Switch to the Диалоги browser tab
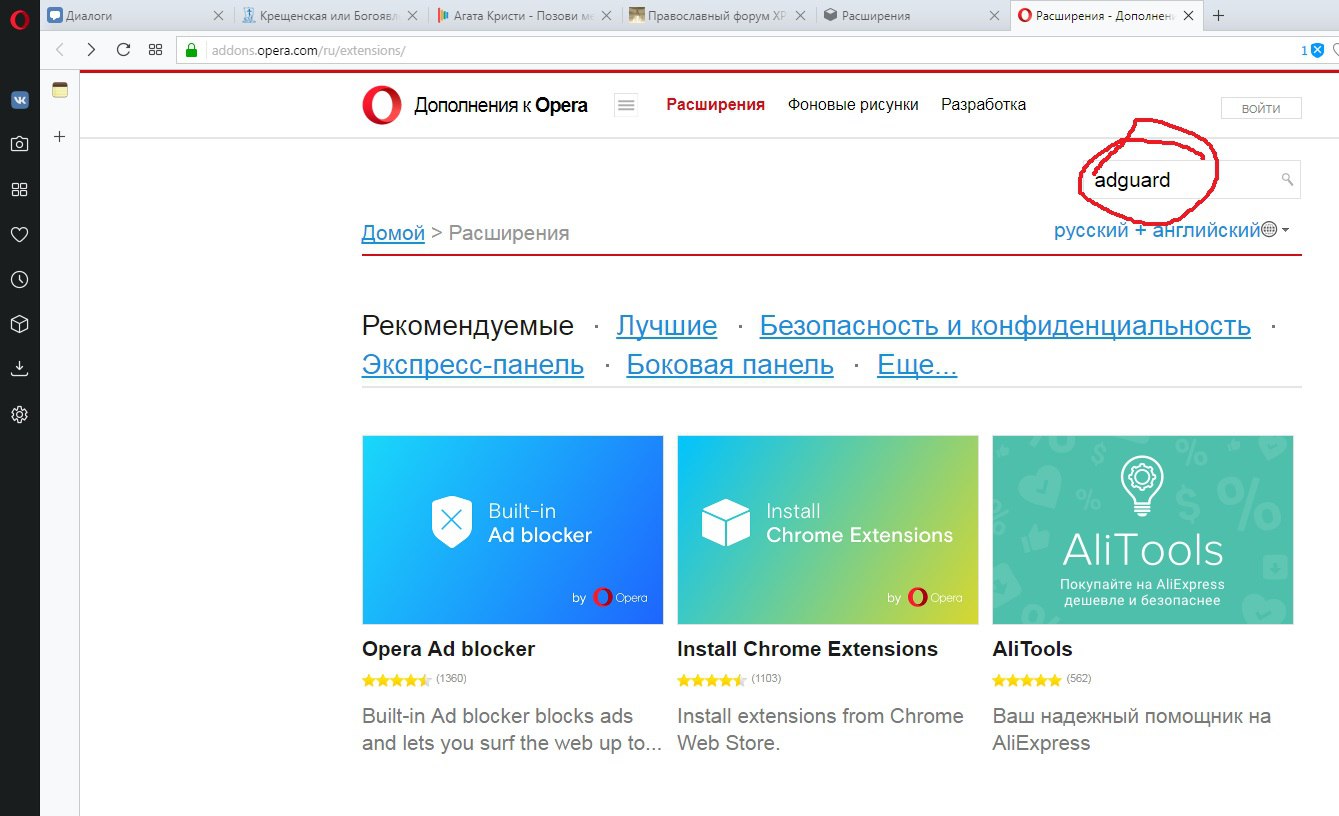The image size is (1339, 816). [137, 16]
